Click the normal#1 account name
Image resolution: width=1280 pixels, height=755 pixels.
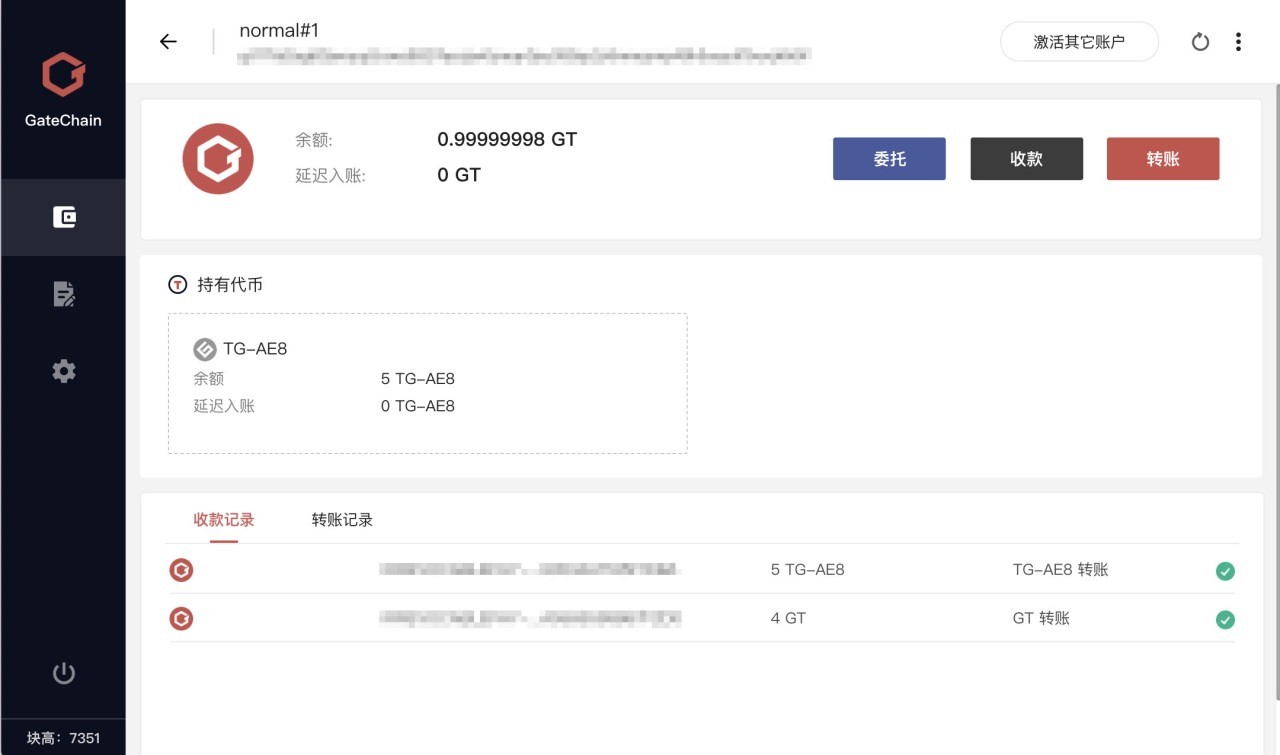click(x=279, y=30)
